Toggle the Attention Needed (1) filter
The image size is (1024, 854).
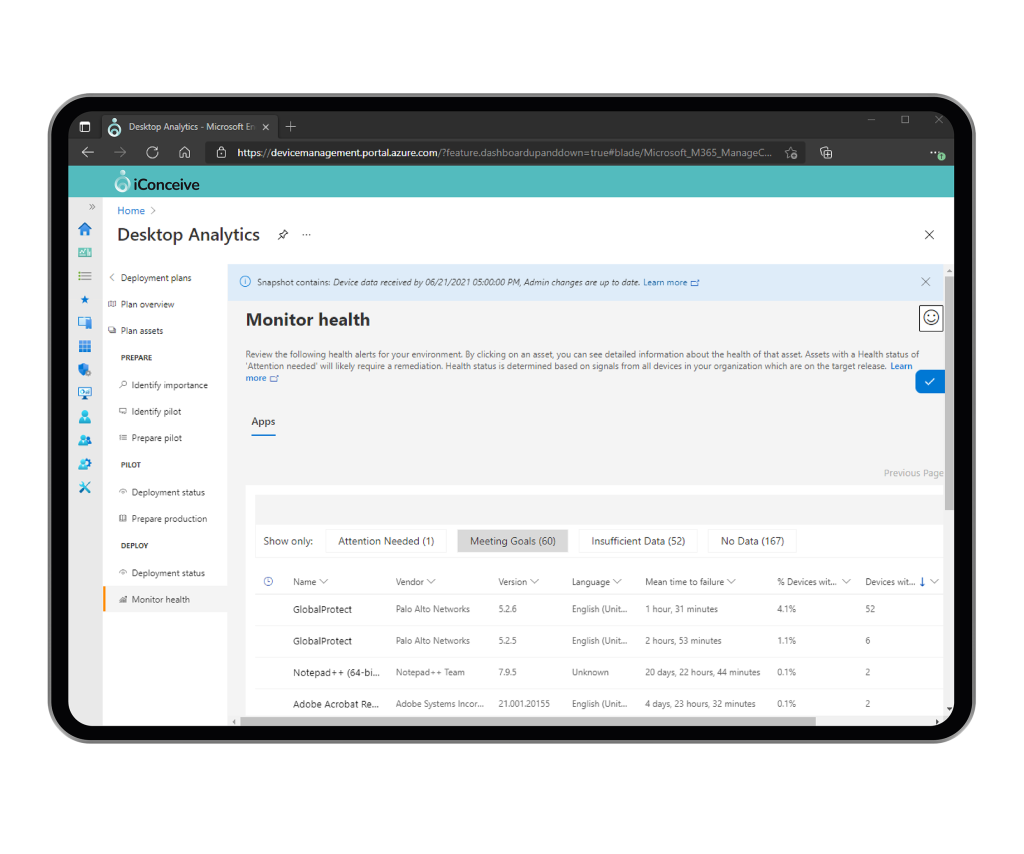(x=386, y=541)
